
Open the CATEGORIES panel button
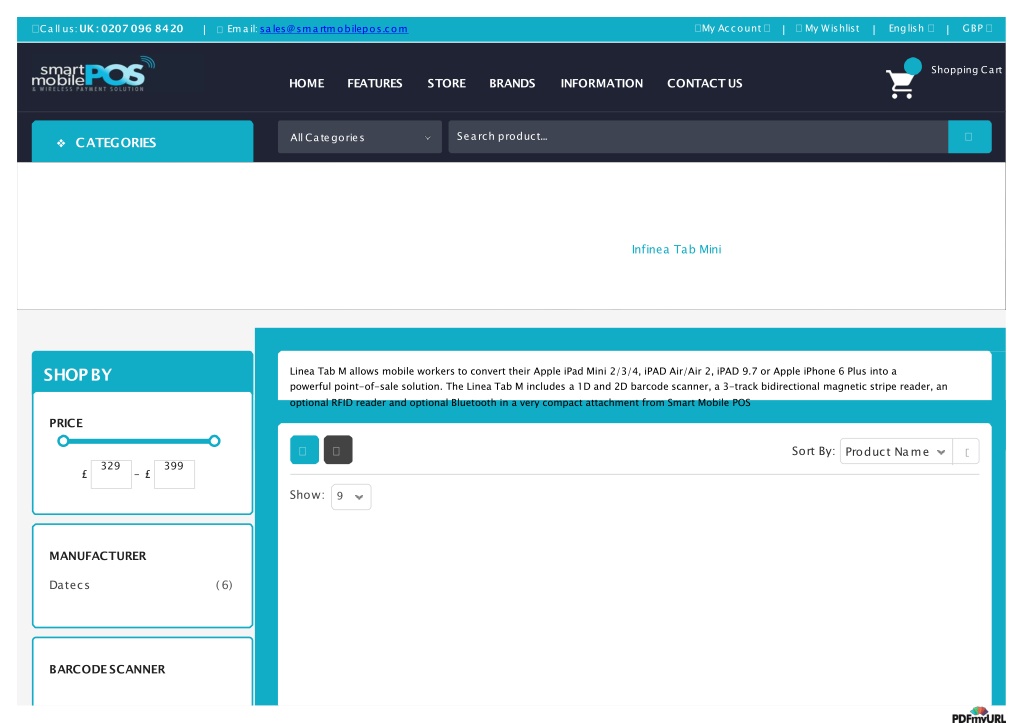(142, 141)
